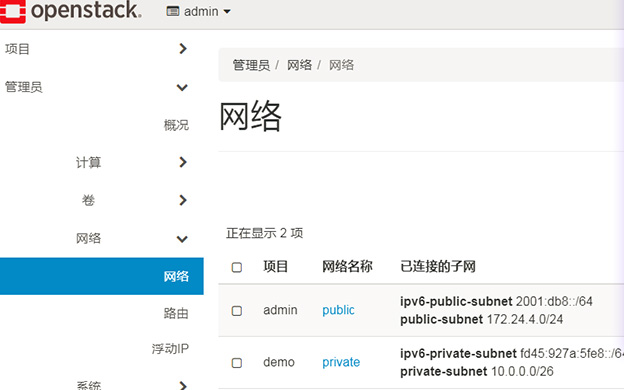624x390 pixels.
Task: Click the 计算 sidebar label
Action: (88, 162)
